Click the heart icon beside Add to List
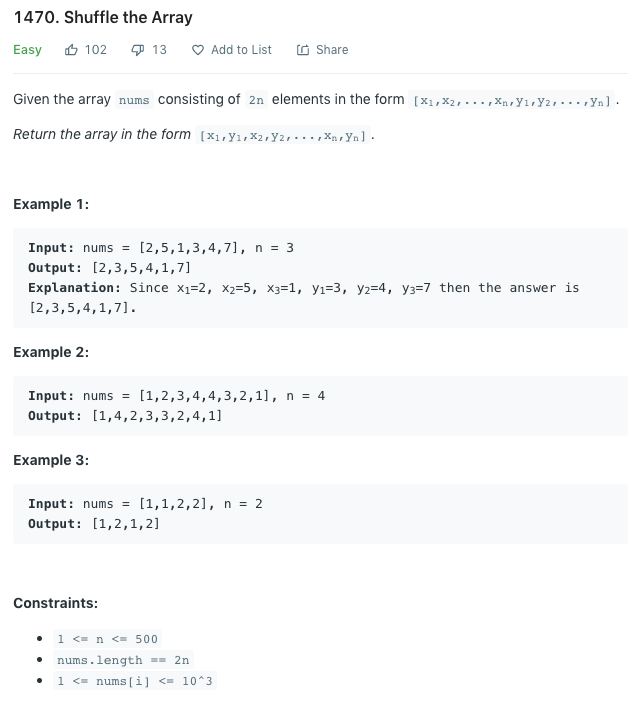This screenshot has height=715, width=642. 197,50
